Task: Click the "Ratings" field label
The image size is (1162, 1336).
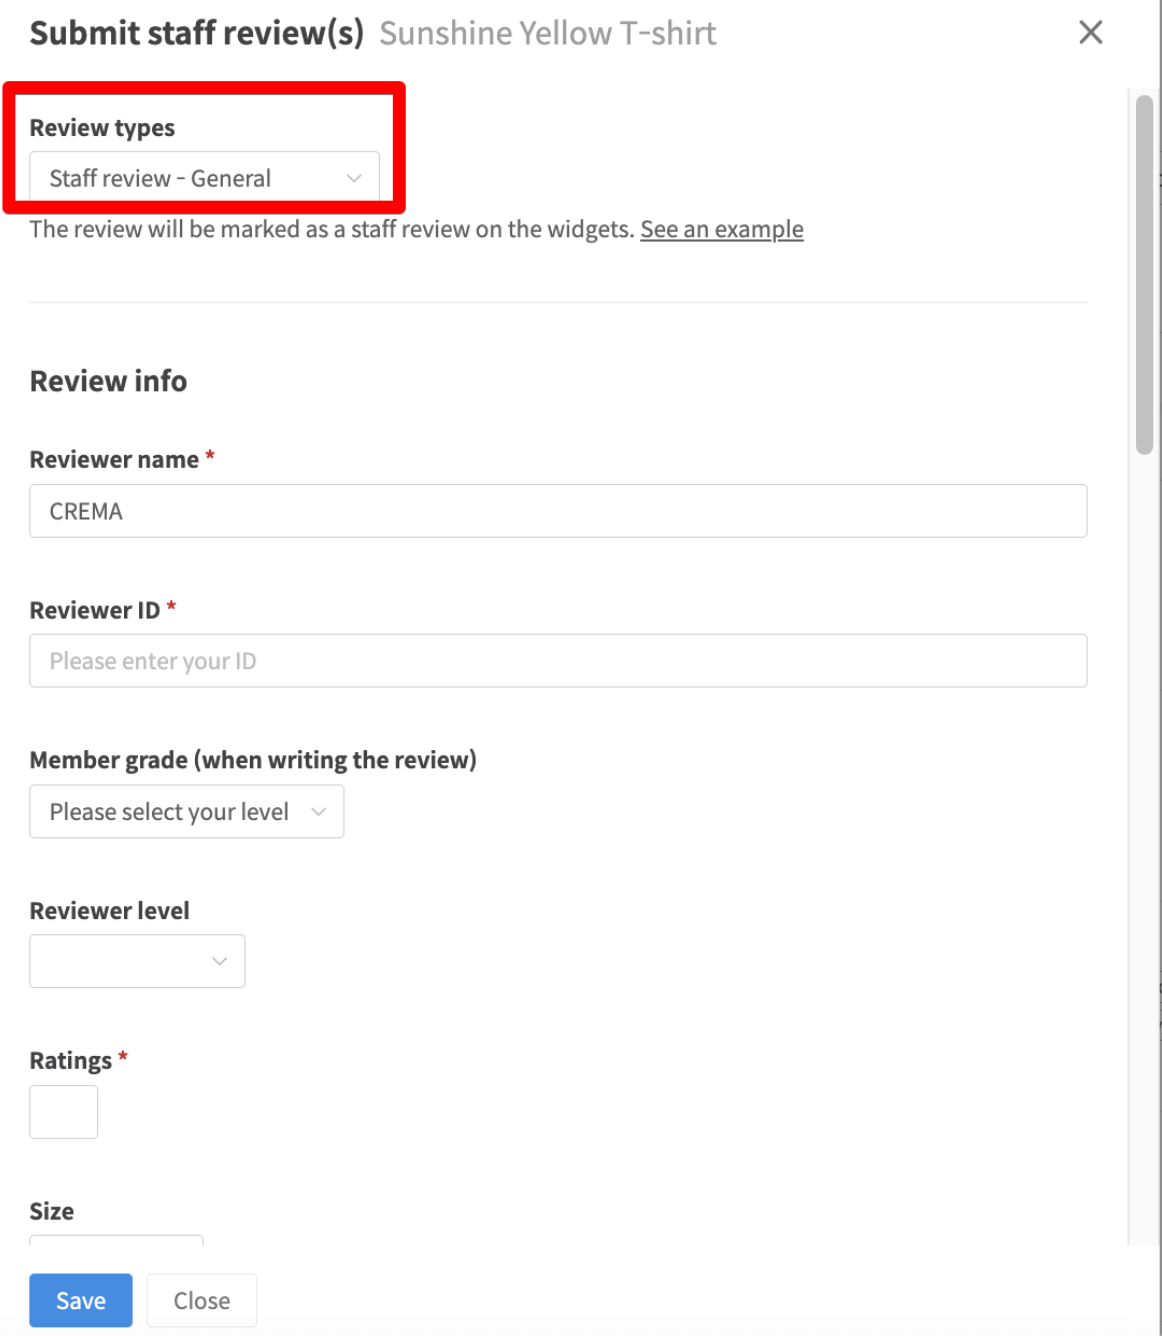Action: tap(70, 1061)
